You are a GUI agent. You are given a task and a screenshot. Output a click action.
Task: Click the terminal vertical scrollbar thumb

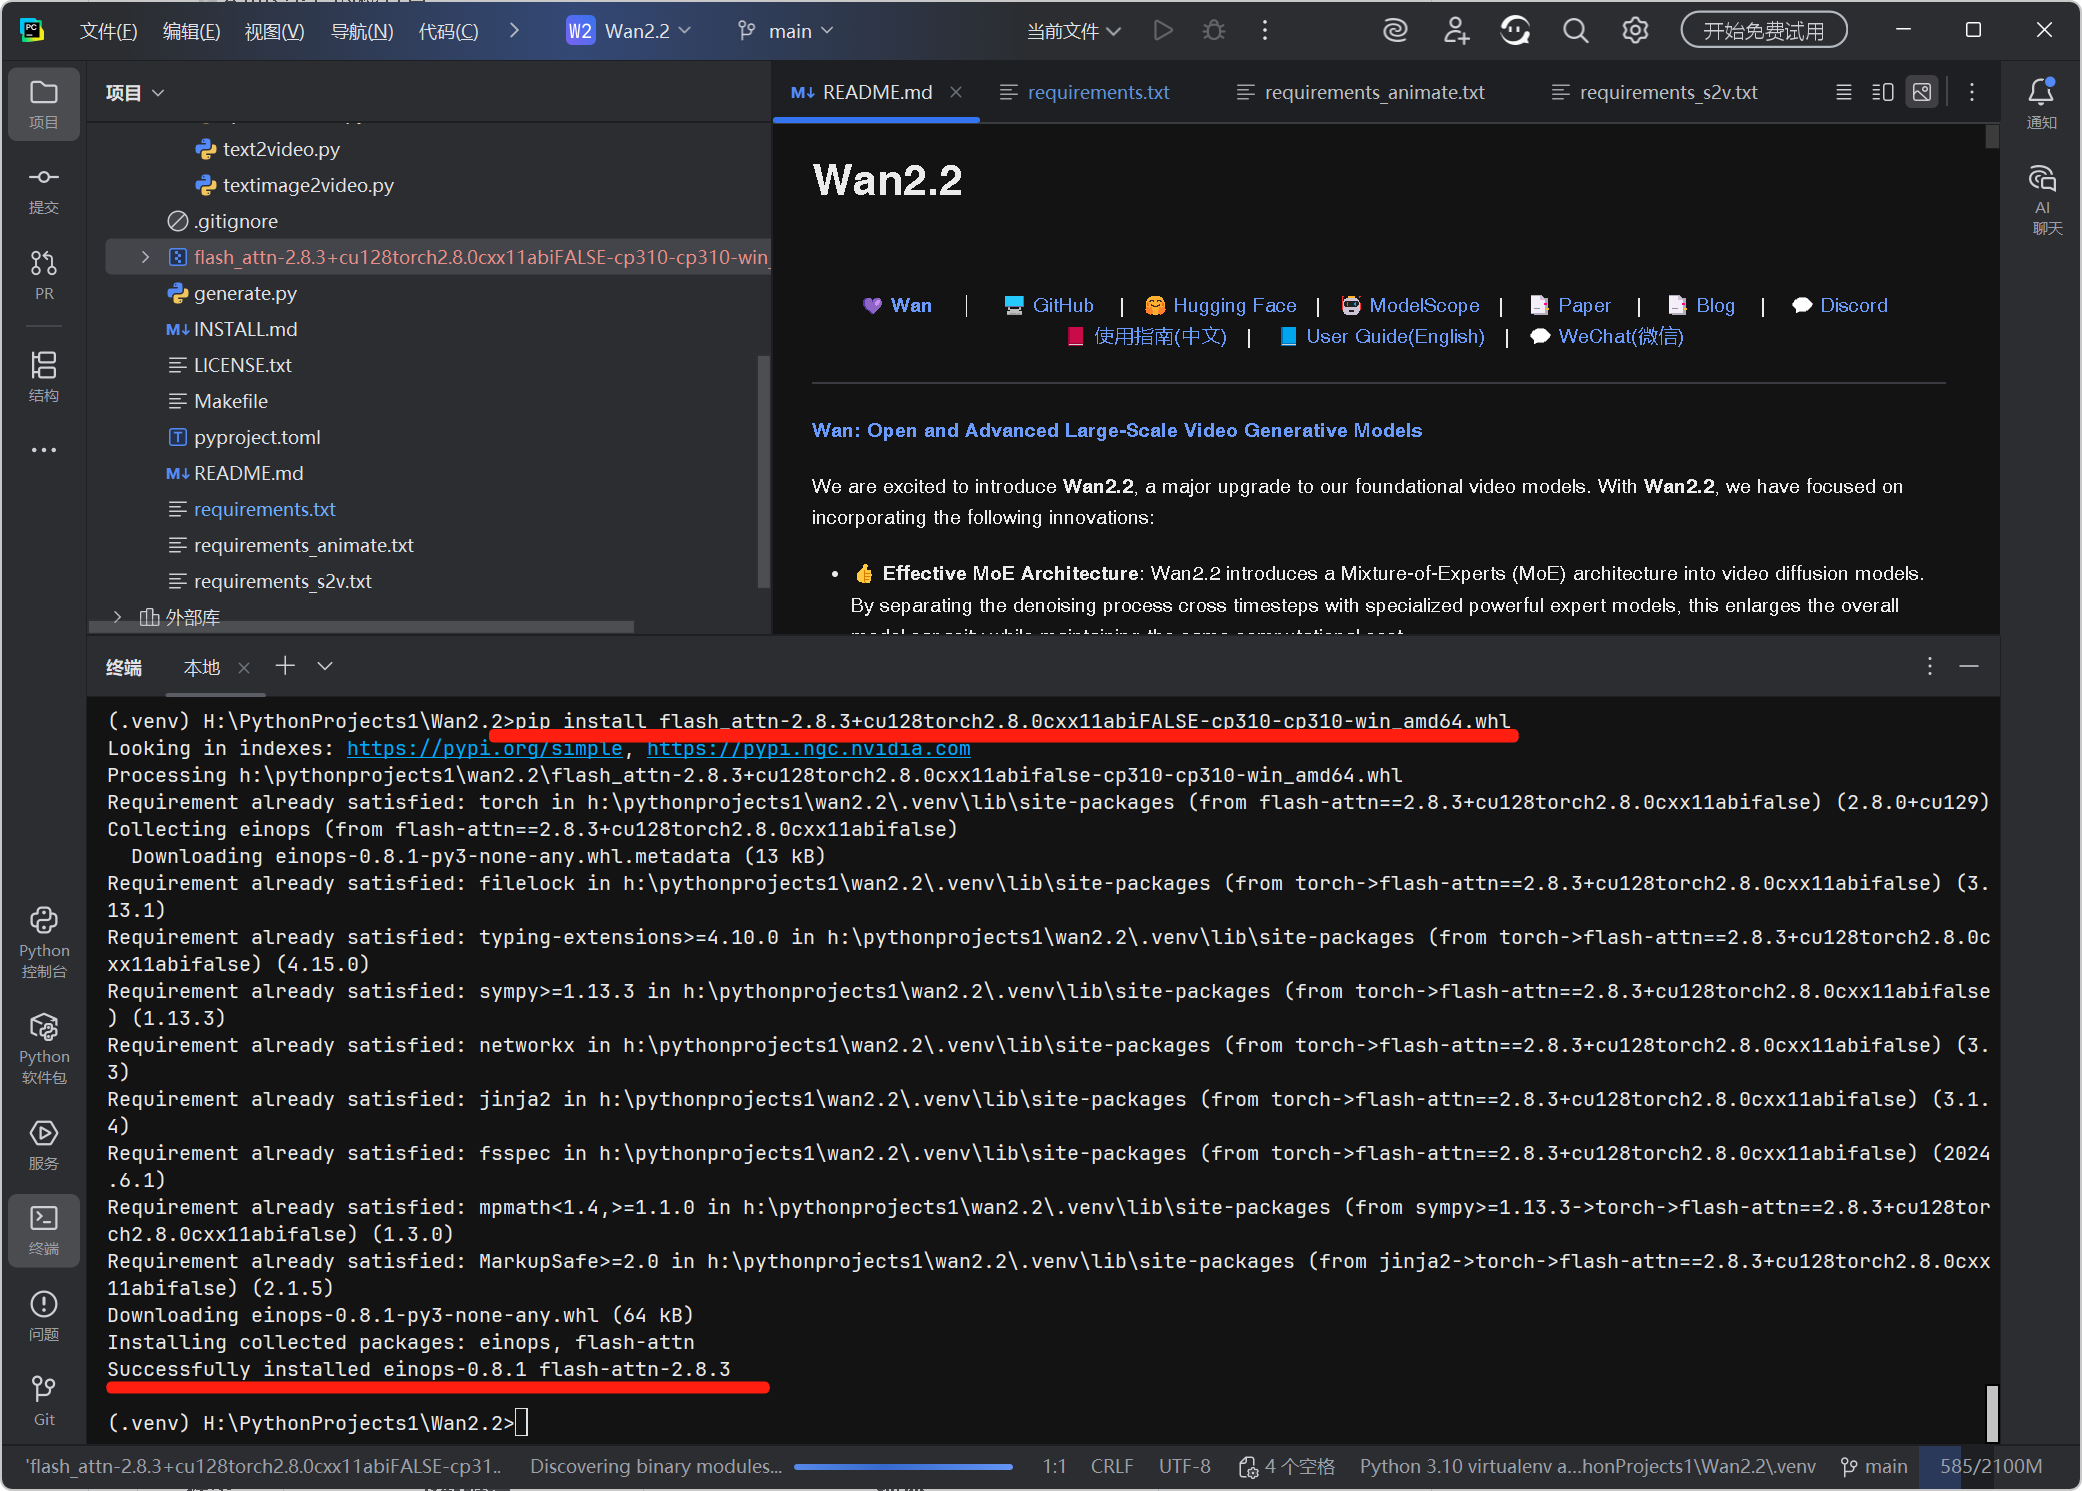(x=1992, y=1413)
